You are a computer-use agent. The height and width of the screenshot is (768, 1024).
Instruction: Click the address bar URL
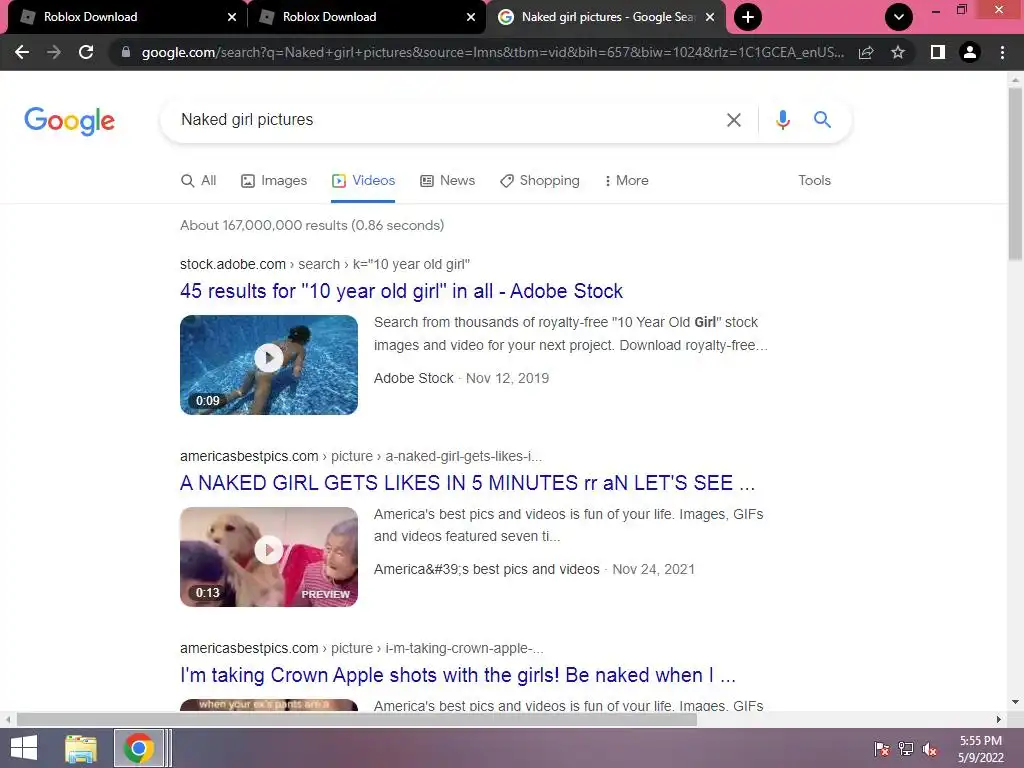pos(493,52)
